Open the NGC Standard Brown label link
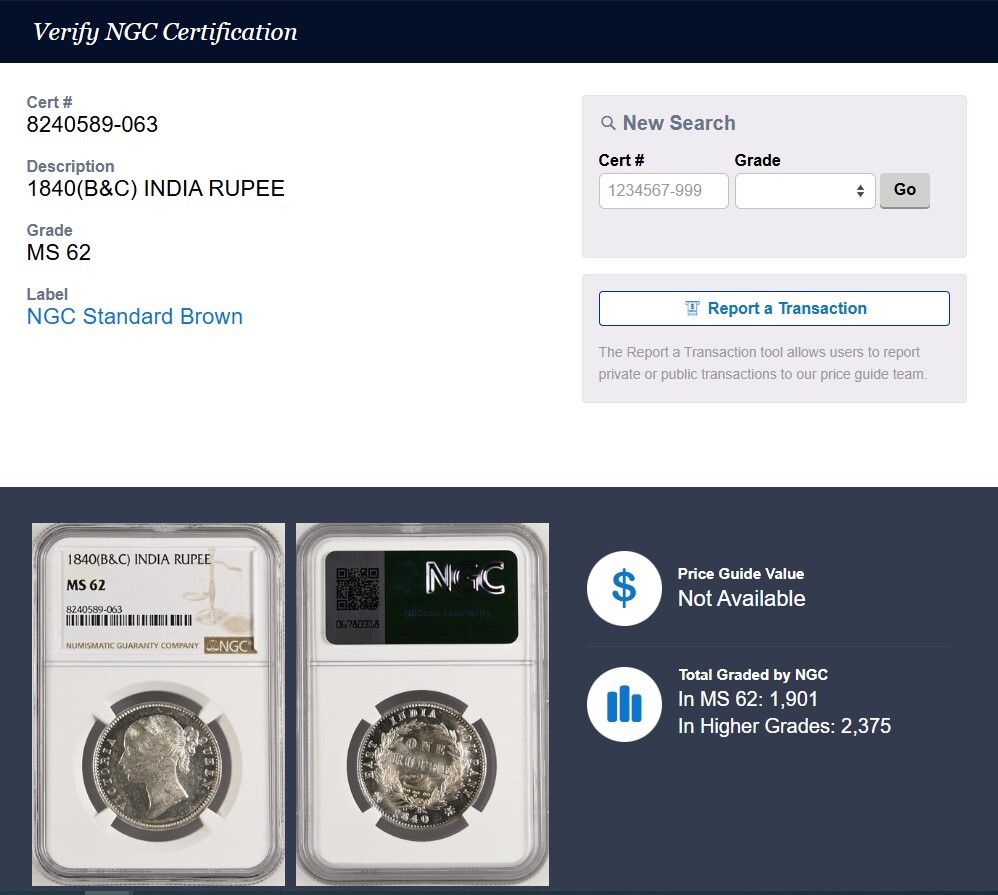This screenshot has width=998, height=895. pyautogui.click(x=135, y=317)
